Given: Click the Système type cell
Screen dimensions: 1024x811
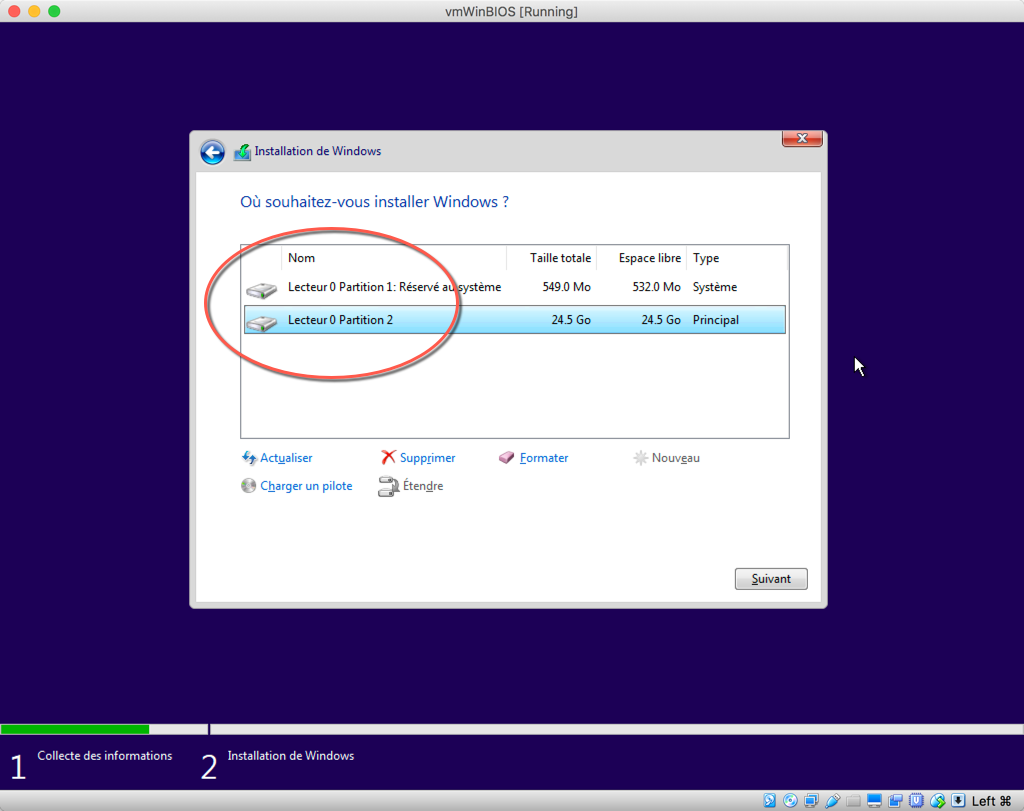Looking at the screenshot, I should (x=714, y=287).
